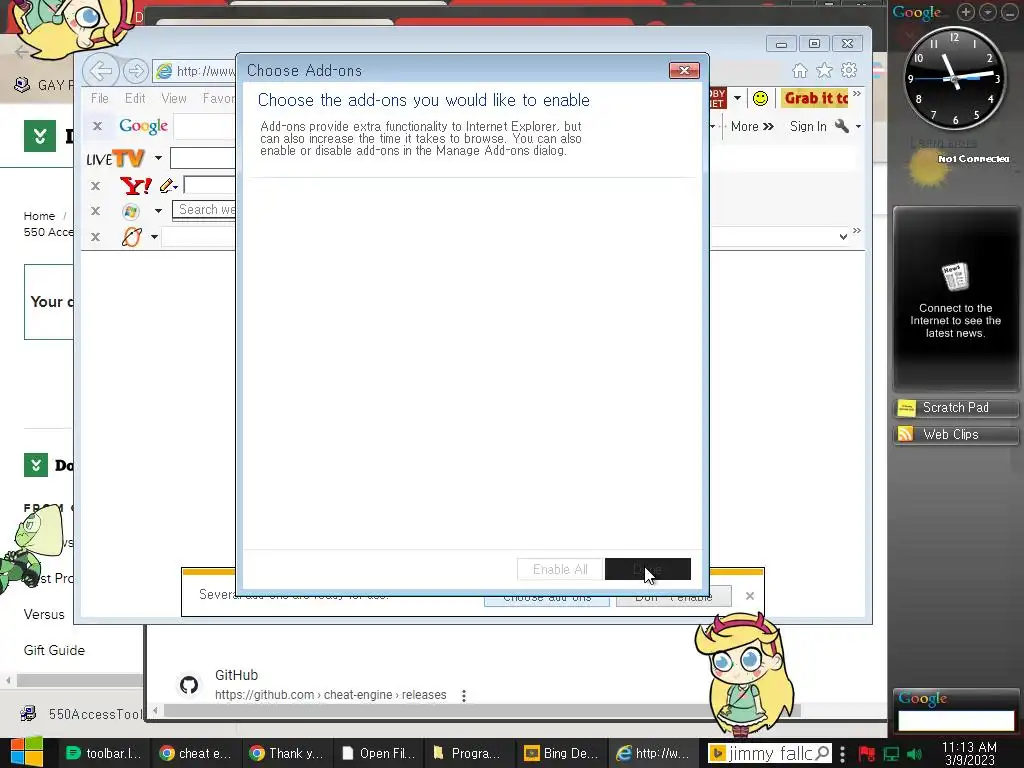Click the Enable All button
This screenshot has height=768, width=1024.
[560, 569]
